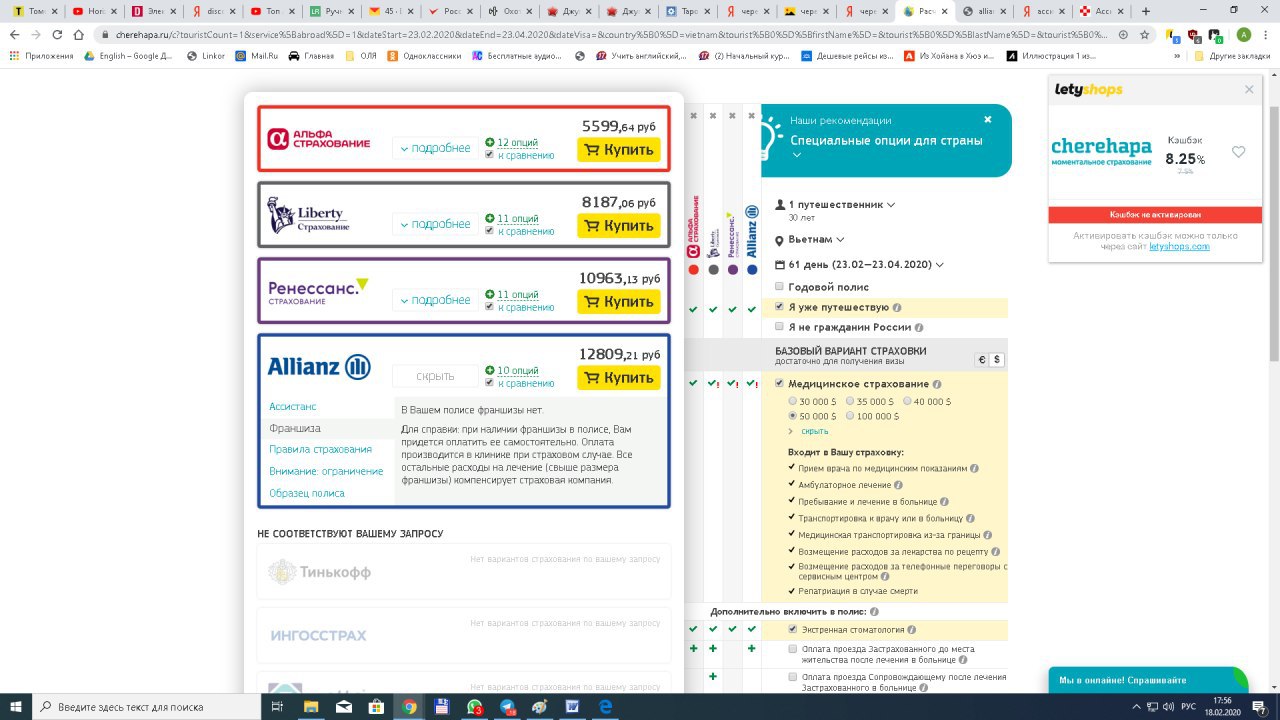Open Liberty '11 опций' link
This screenshot has height=720, width=1280.
click(x=518, y=219)
